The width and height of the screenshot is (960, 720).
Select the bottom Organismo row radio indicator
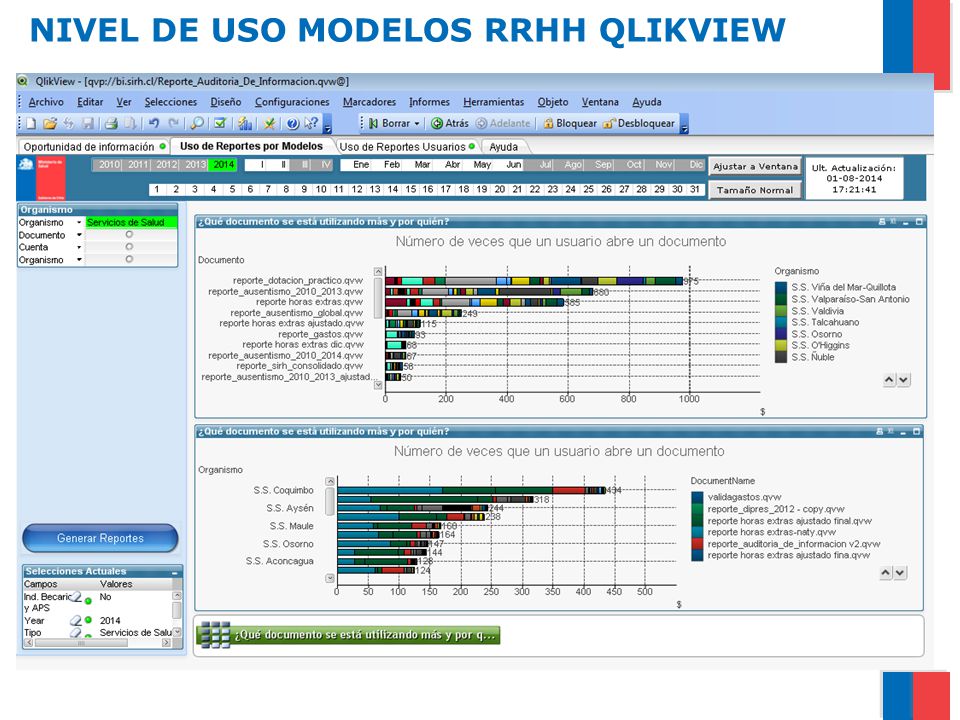pos(129,260)
